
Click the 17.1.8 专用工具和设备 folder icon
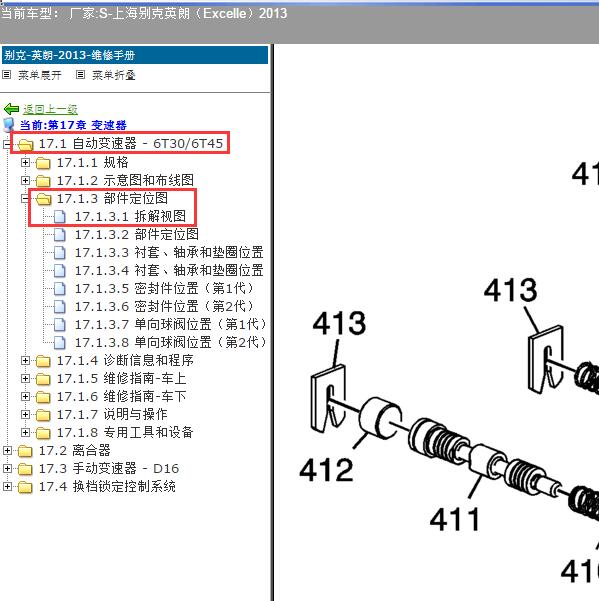43,433
